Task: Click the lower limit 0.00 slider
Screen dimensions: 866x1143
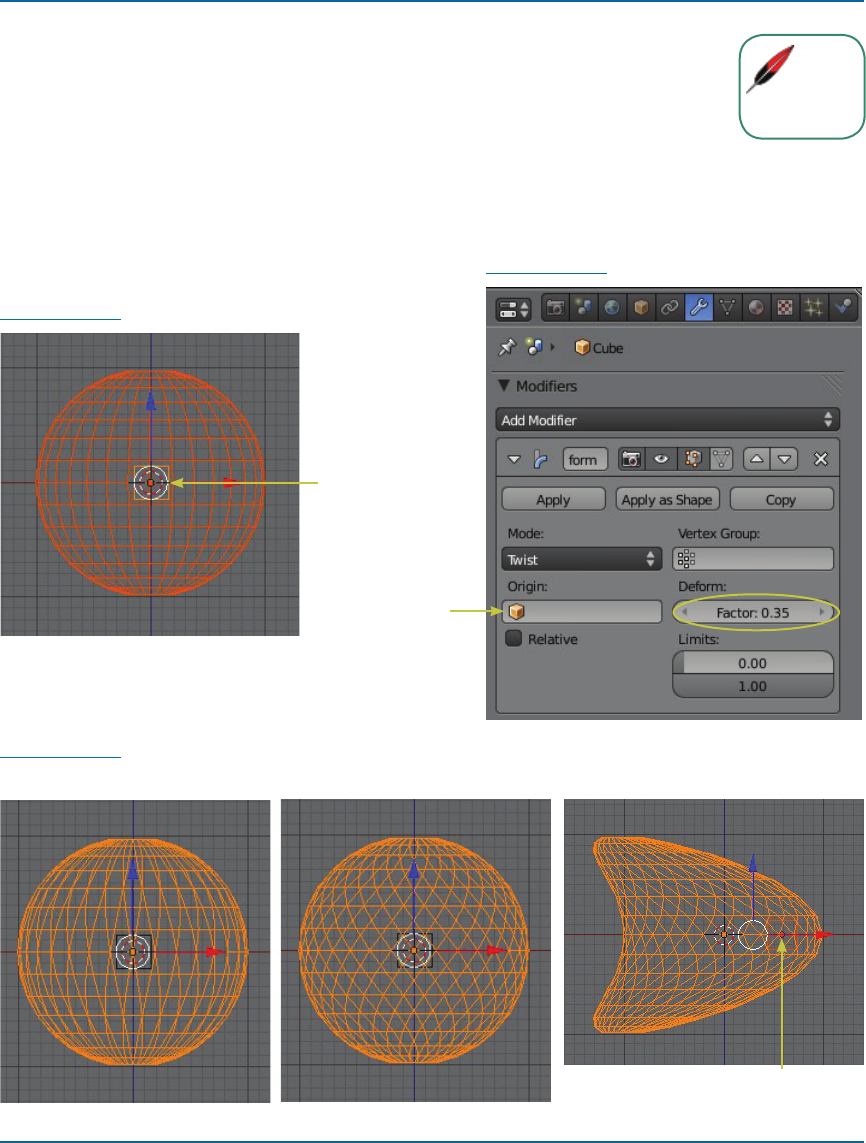Action: tap(753, 663)
